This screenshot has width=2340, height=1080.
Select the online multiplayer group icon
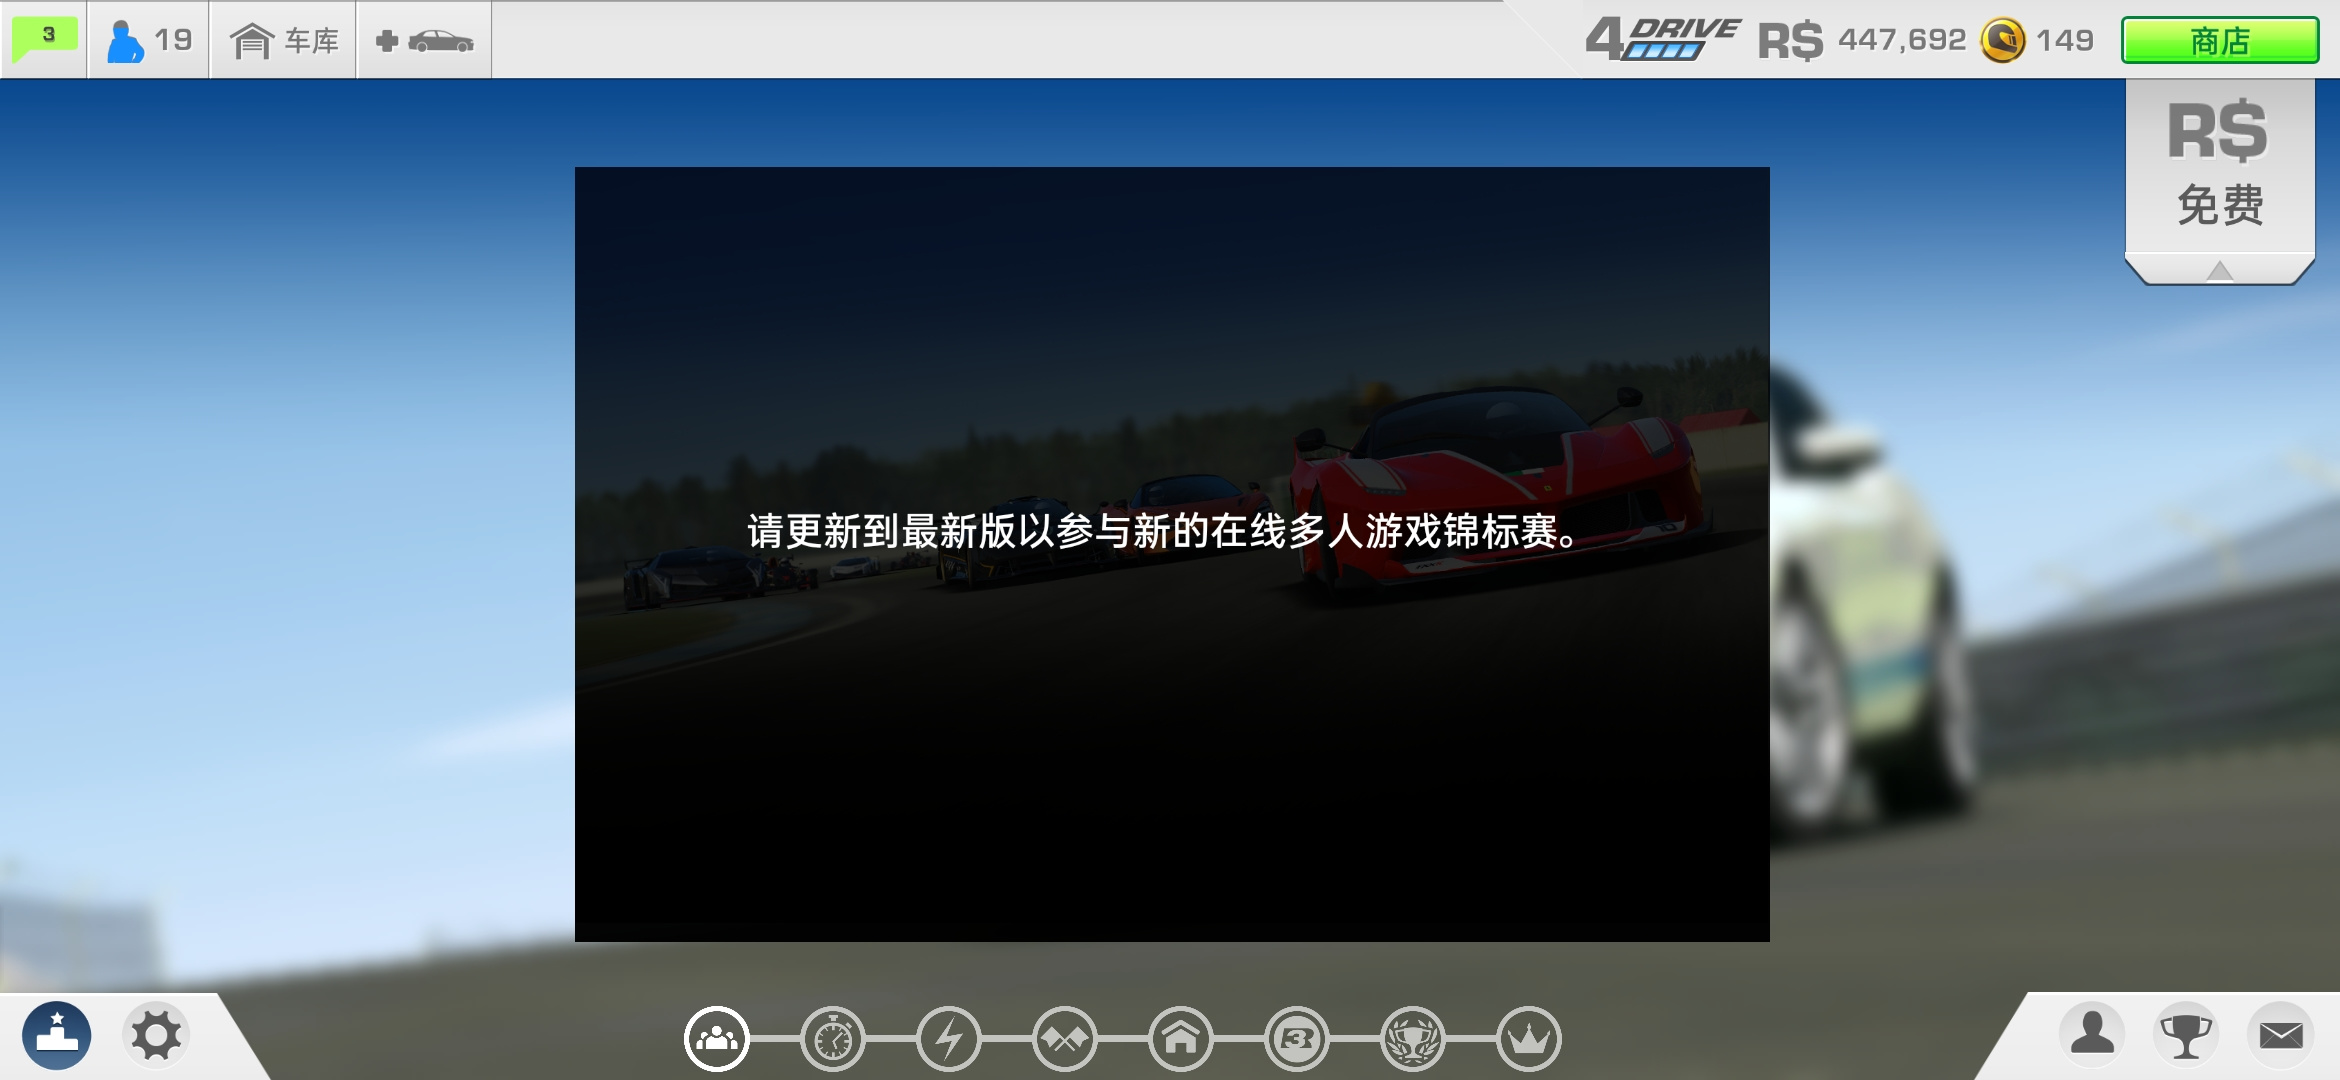(x=717, y=1039)
